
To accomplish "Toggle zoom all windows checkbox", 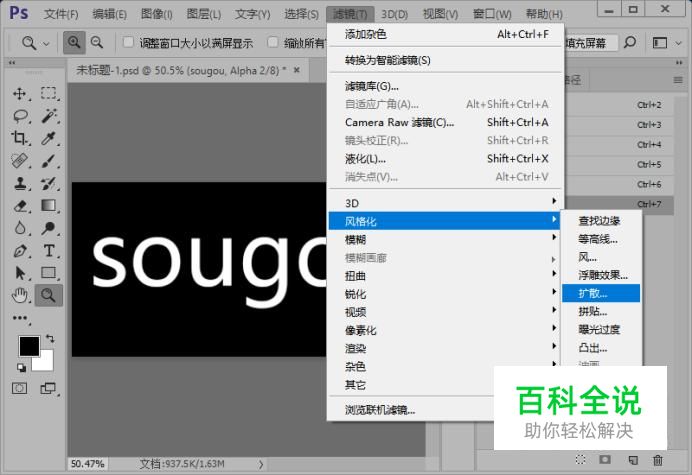I will (273, 42).
